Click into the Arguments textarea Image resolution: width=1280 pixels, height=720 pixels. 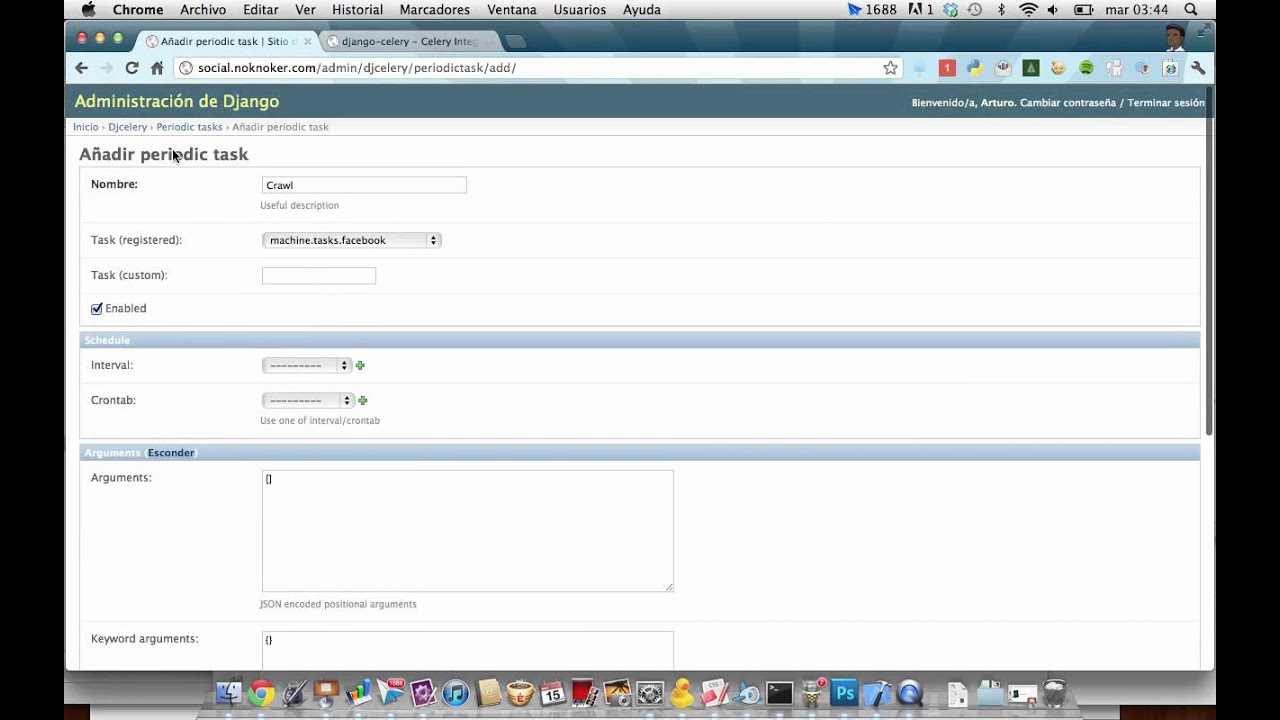click(467, 531)
